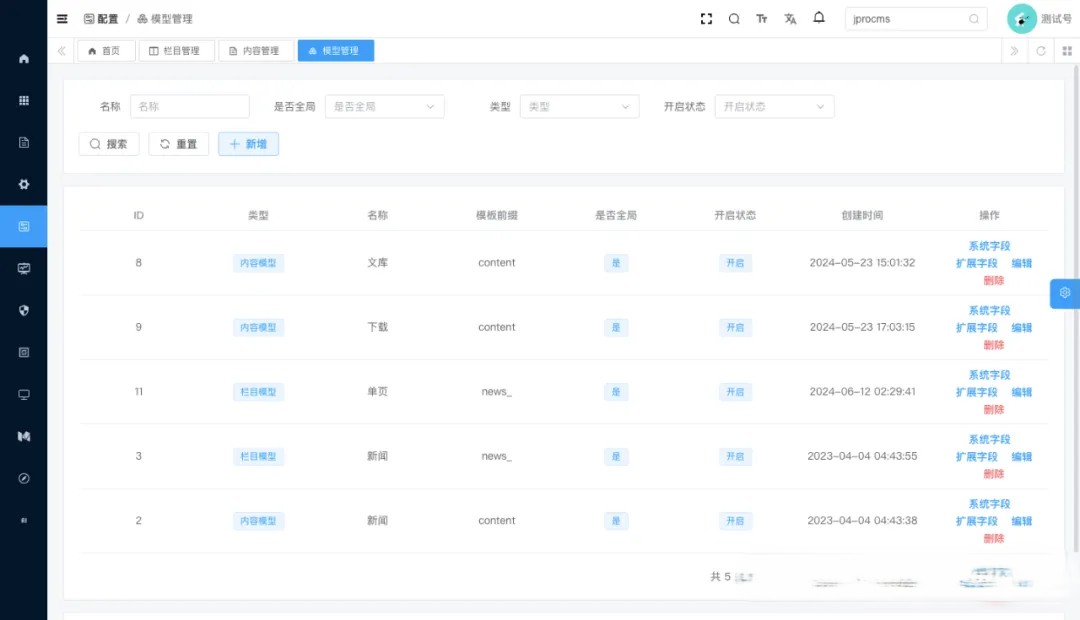Screen dimensions: 1080x620
Task: Click the 栏目模型 tag in 单页 row
Action: pos(258,392)
